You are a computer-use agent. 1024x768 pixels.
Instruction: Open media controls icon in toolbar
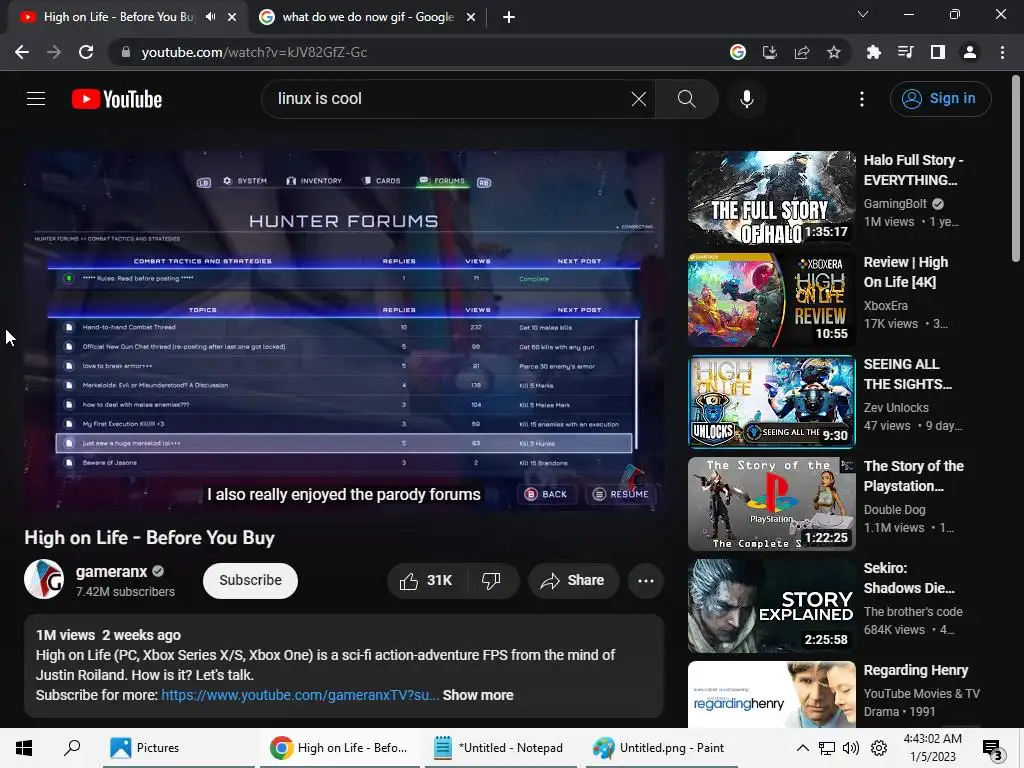906,52
